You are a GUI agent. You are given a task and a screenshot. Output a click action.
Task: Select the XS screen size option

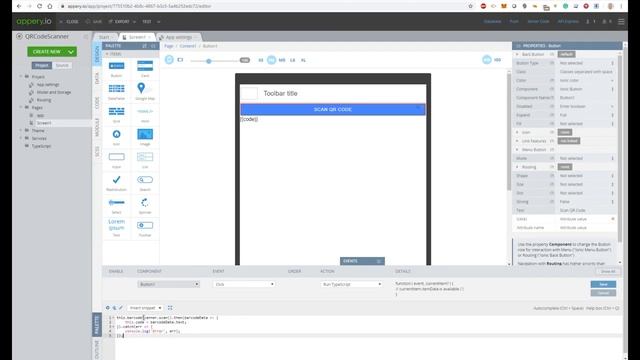tap(261, 60)
